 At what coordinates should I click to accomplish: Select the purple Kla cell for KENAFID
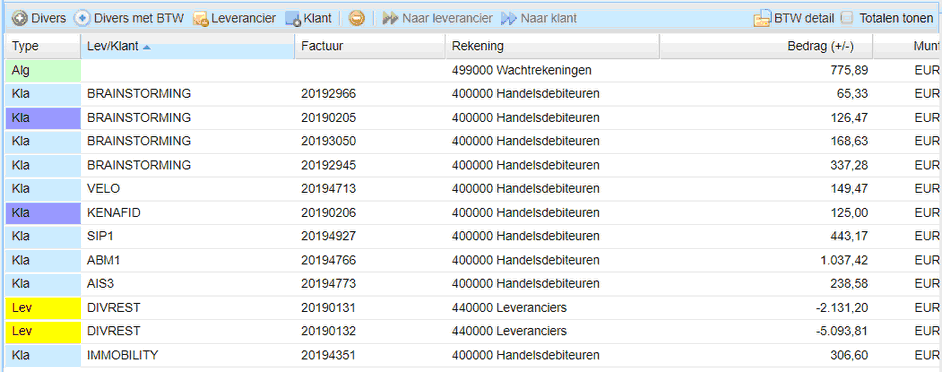[x=43, y=213]
